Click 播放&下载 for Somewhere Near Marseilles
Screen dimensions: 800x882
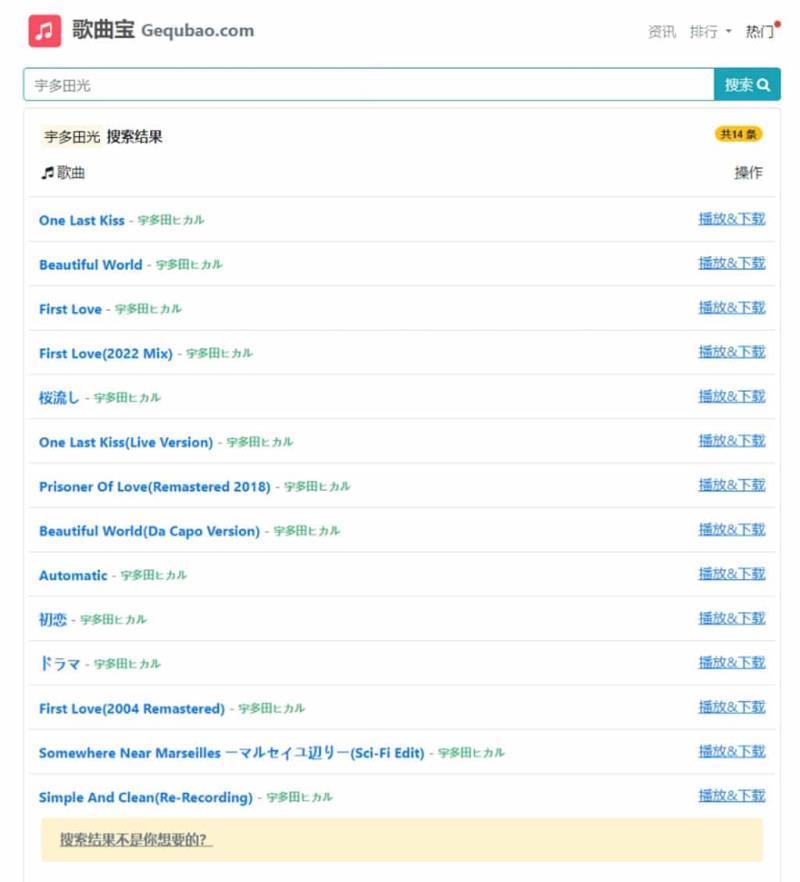732,752
